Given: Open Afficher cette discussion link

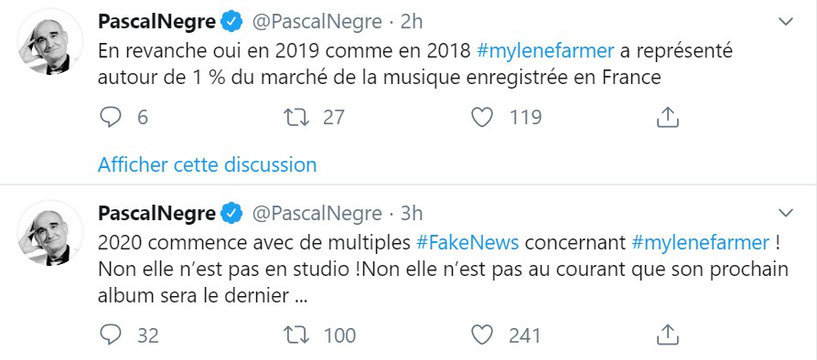Looking at the screenshot, I should point(207,165).
